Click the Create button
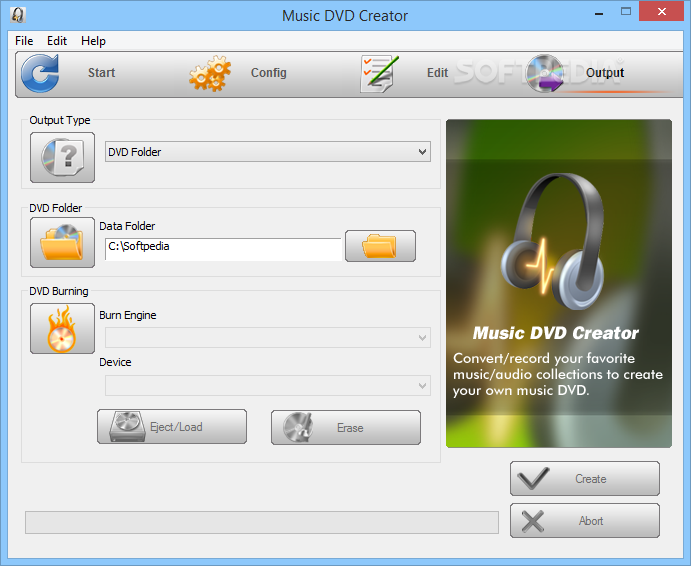 click(x=585, y=479)
